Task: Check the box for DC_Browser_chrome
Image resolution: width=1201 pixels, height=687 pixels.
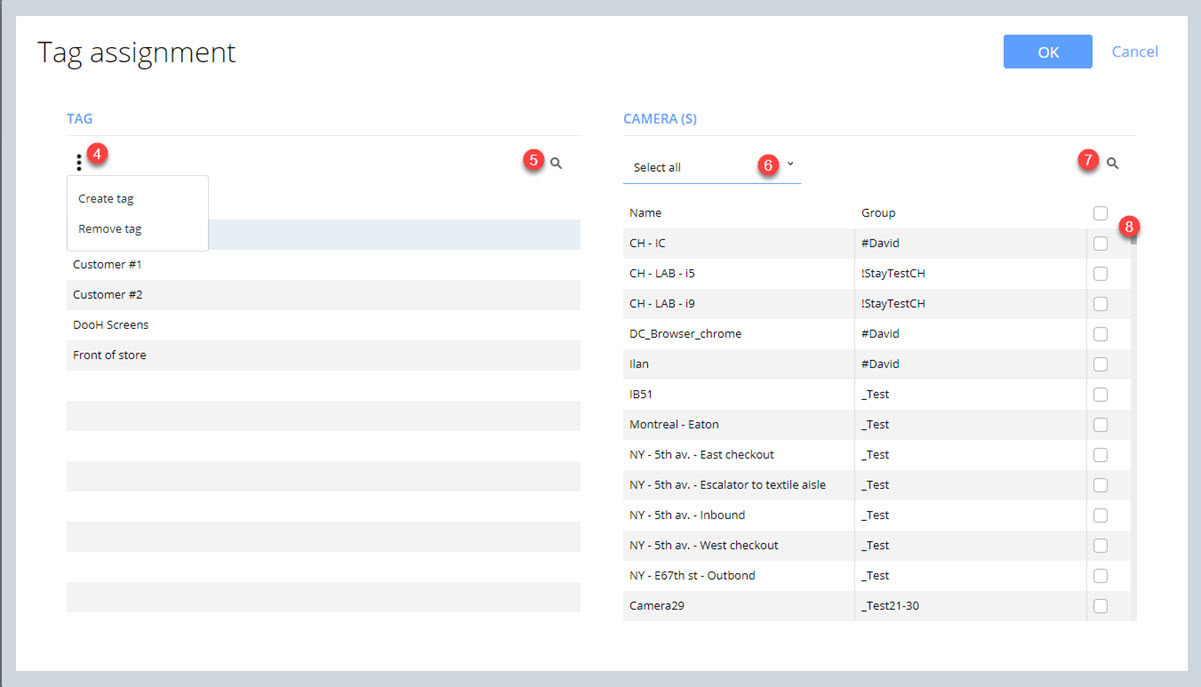Action: click(x=1101, y=334)
